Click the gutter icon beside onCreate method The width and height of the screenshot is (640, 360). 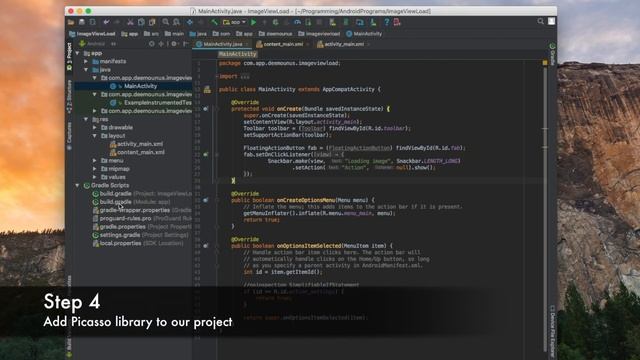206,109
